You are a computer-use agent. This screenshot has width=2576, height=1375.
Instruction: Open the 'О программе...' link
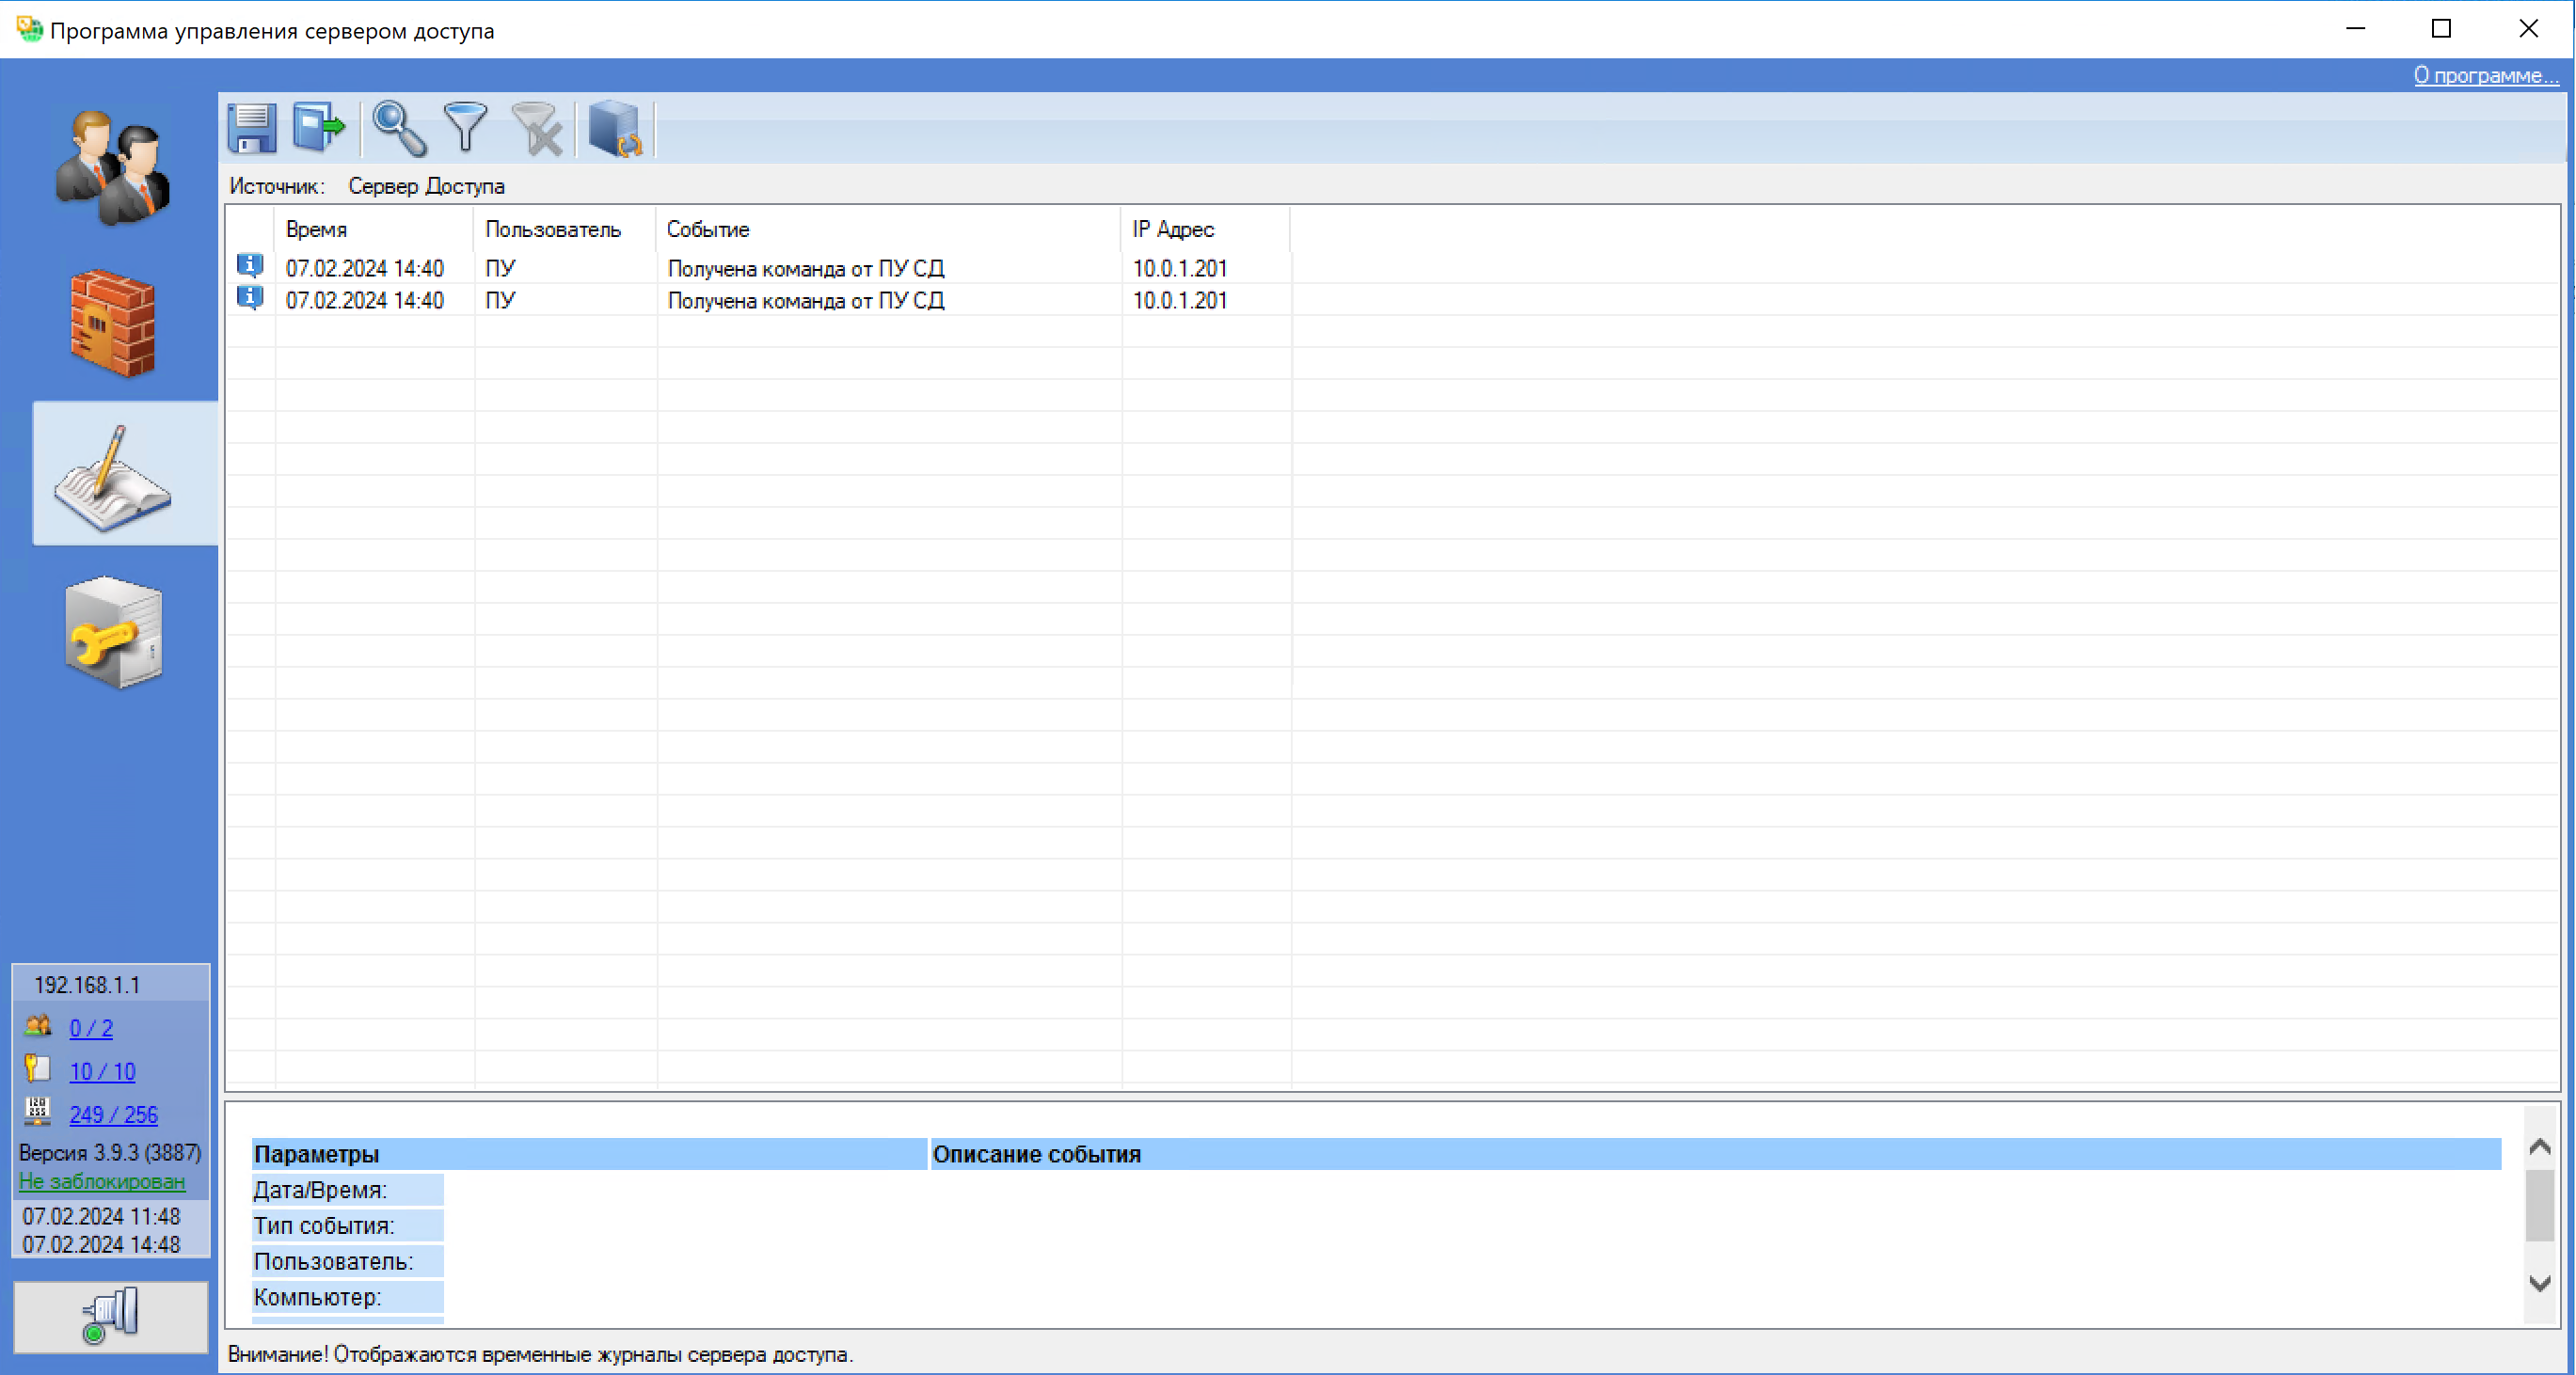(2484, 75)
